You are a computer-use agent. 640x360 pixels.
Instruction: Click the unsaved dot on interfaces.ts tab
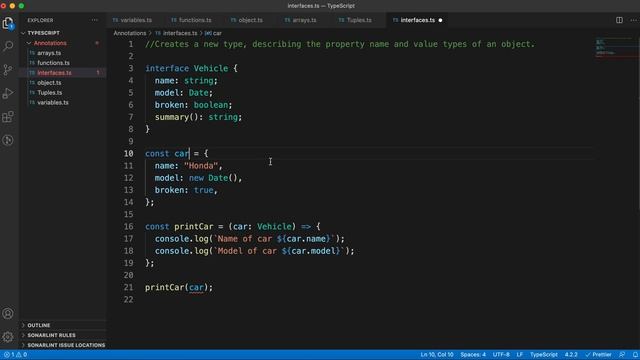coord(440,20)
